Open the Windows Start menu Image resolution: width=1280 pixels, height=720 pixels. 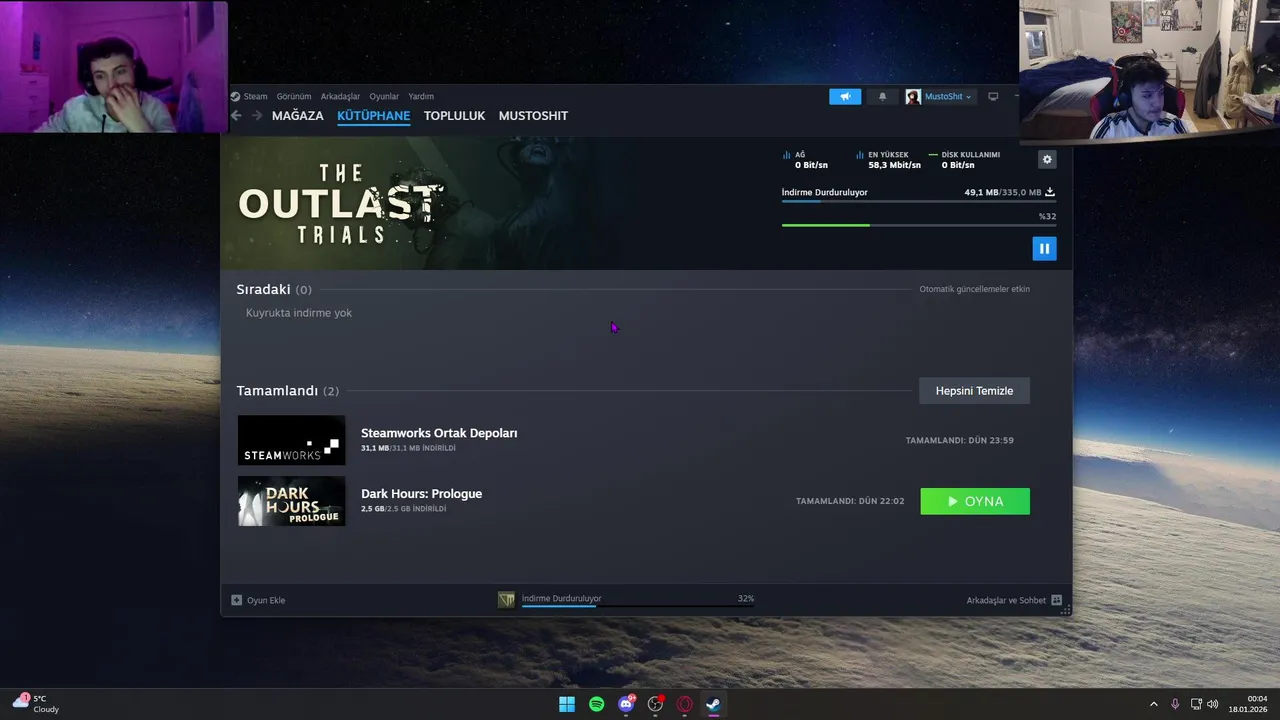[x=567, y=704]
